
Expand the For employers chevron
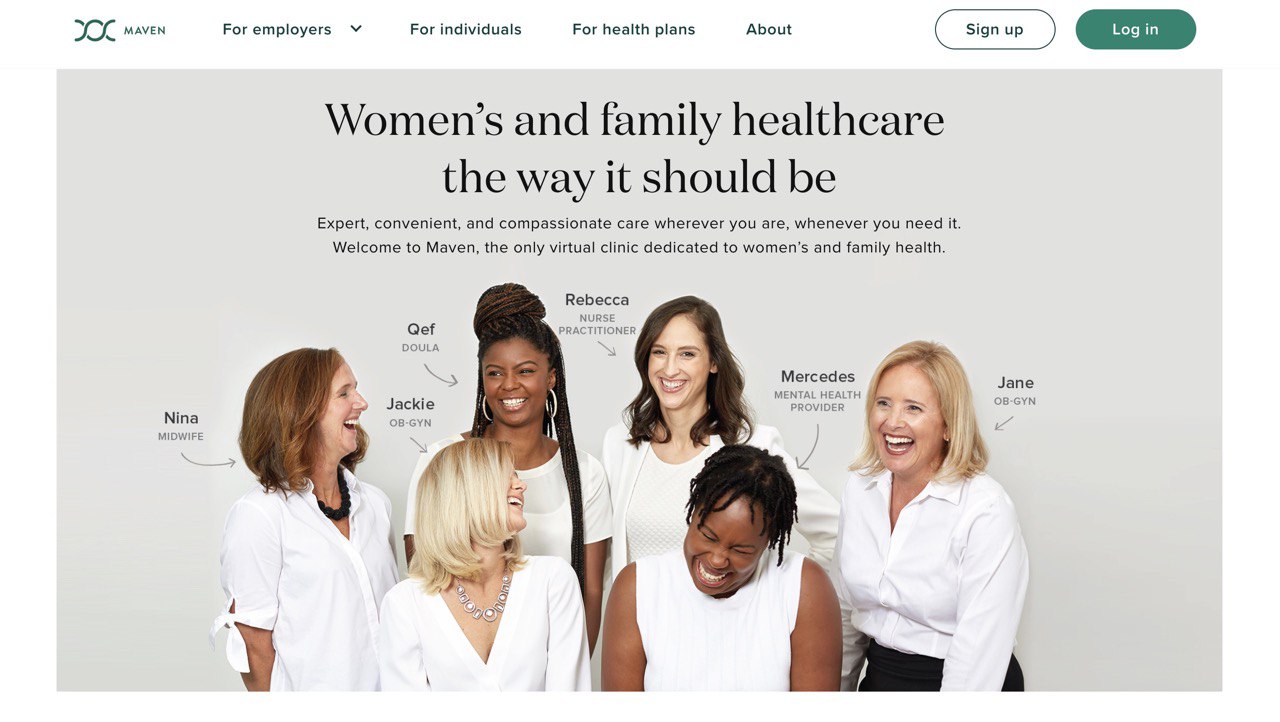tap(356, 29)
